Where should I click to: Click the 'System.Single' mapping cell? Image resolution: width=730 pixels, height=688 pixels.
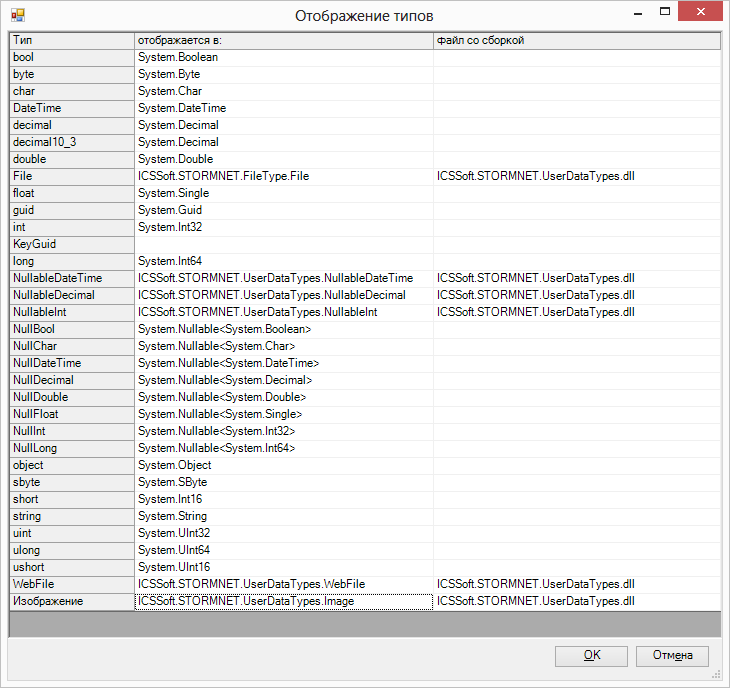(x=284, y=193)
